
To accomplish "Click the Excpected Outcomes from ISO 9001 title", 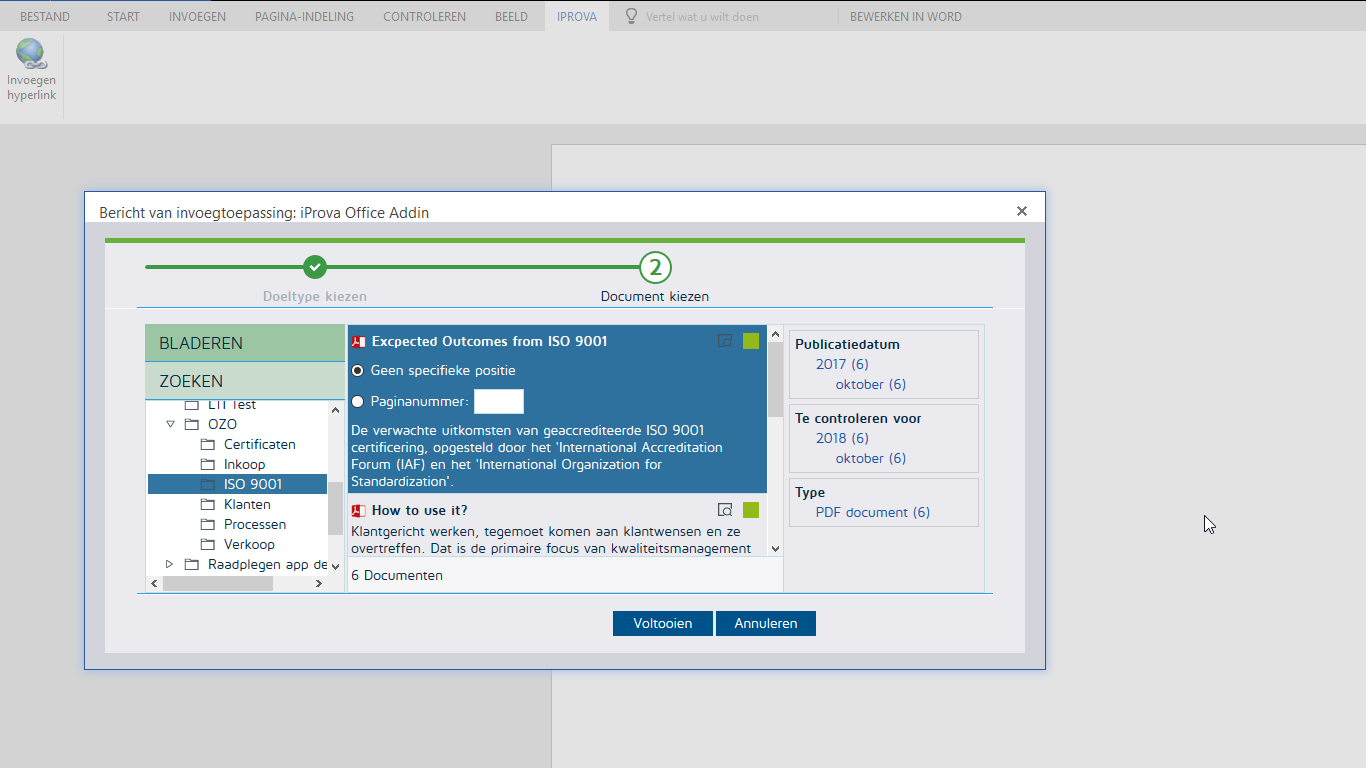I will tap(490, 342).
